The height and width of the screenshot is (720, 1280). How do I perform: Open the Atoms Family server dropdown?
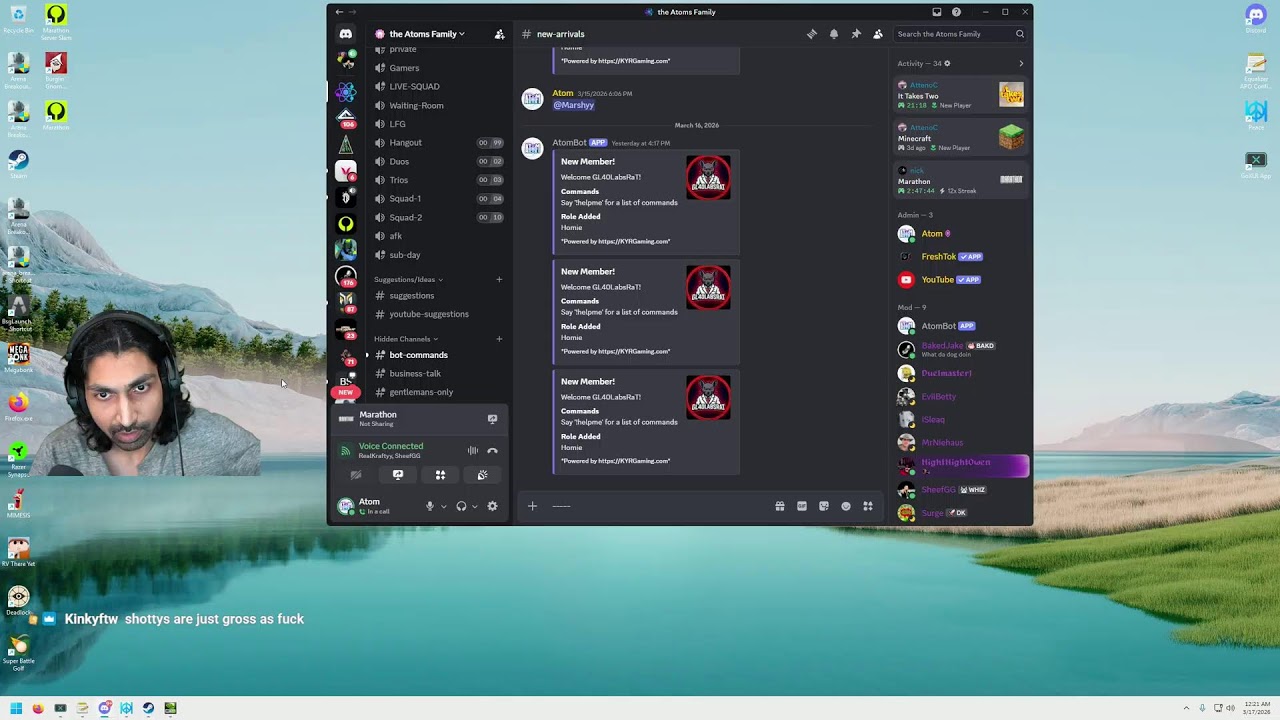(x=419, y=34)
